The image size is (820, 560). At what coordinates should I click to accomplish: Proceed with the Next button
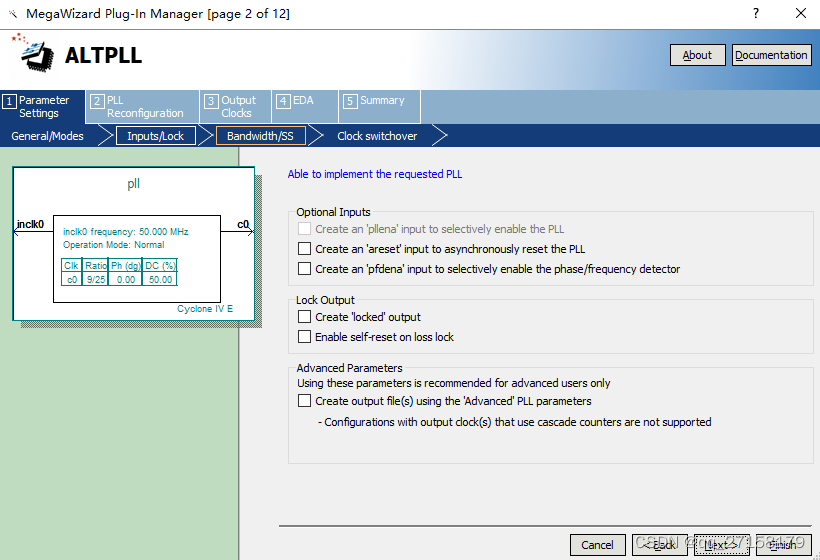click(x=722, y=545)
